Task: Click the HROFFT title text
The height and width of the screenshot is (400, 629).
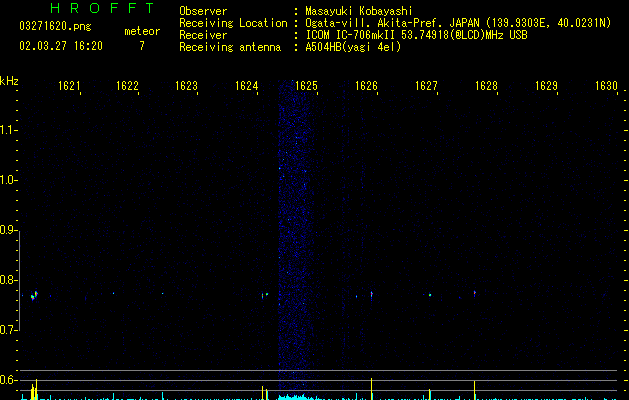Action: (102, 8)
